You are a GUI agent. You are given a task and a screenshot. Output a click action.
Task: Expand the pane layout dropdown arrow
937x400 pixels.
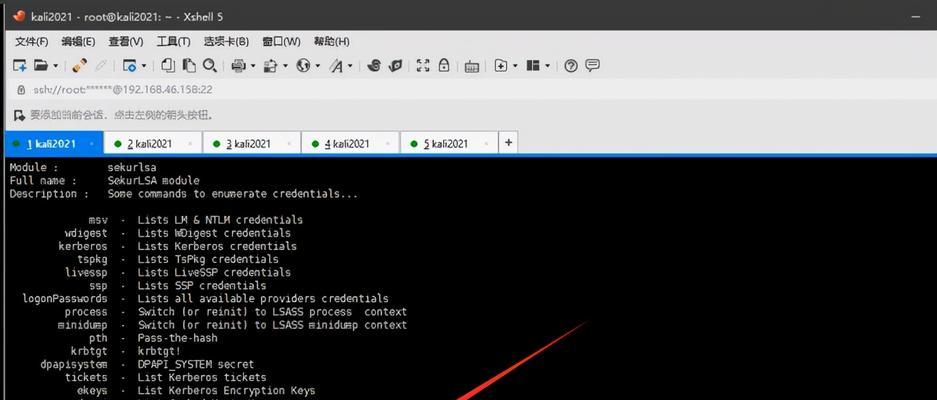pyautogui.click(x=547, y=66)
